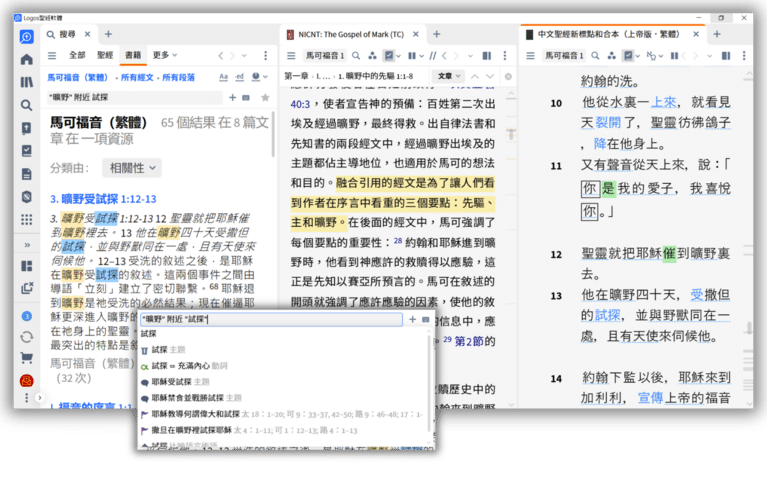Click the split-view columns icon in the Chinese Bible toolbar
Image resolution: width=767 pixels, height=479 pixels.
726,56
